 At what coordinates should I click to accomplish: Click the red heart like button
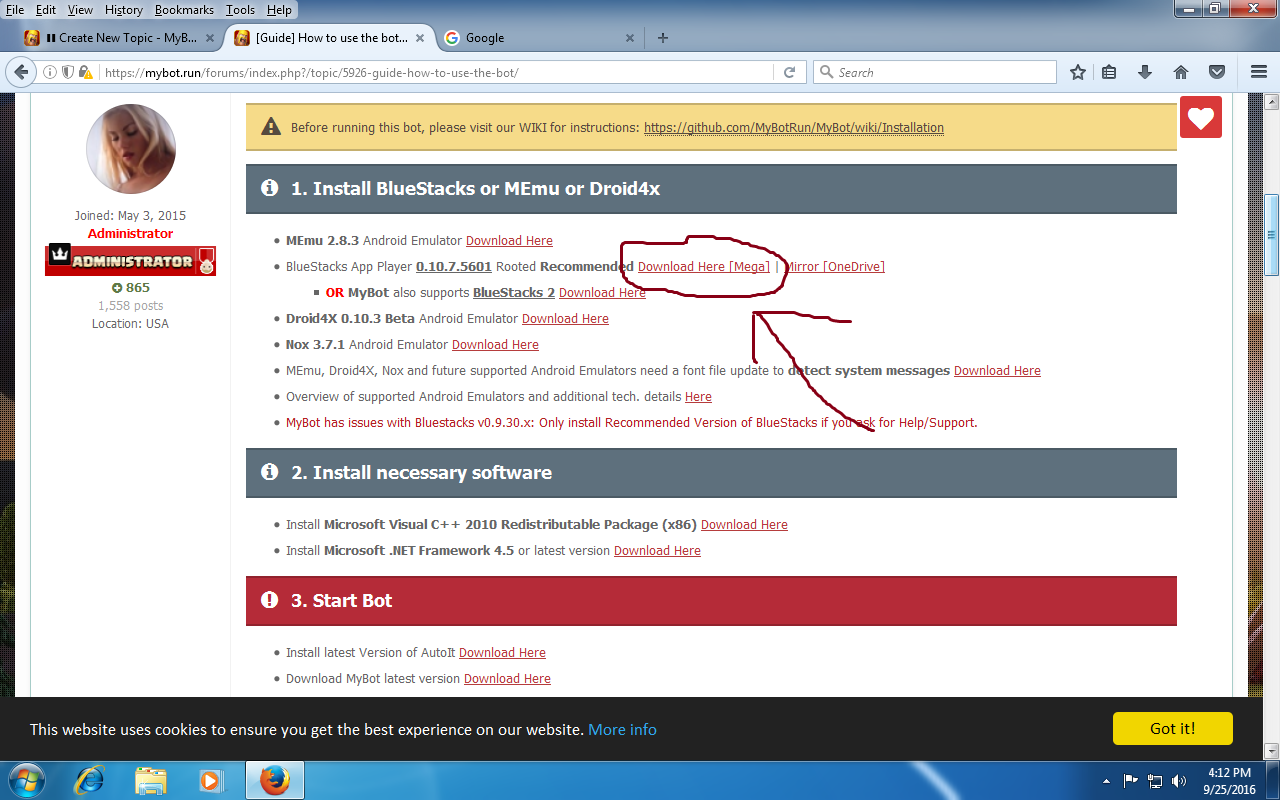click(1201, 118)
